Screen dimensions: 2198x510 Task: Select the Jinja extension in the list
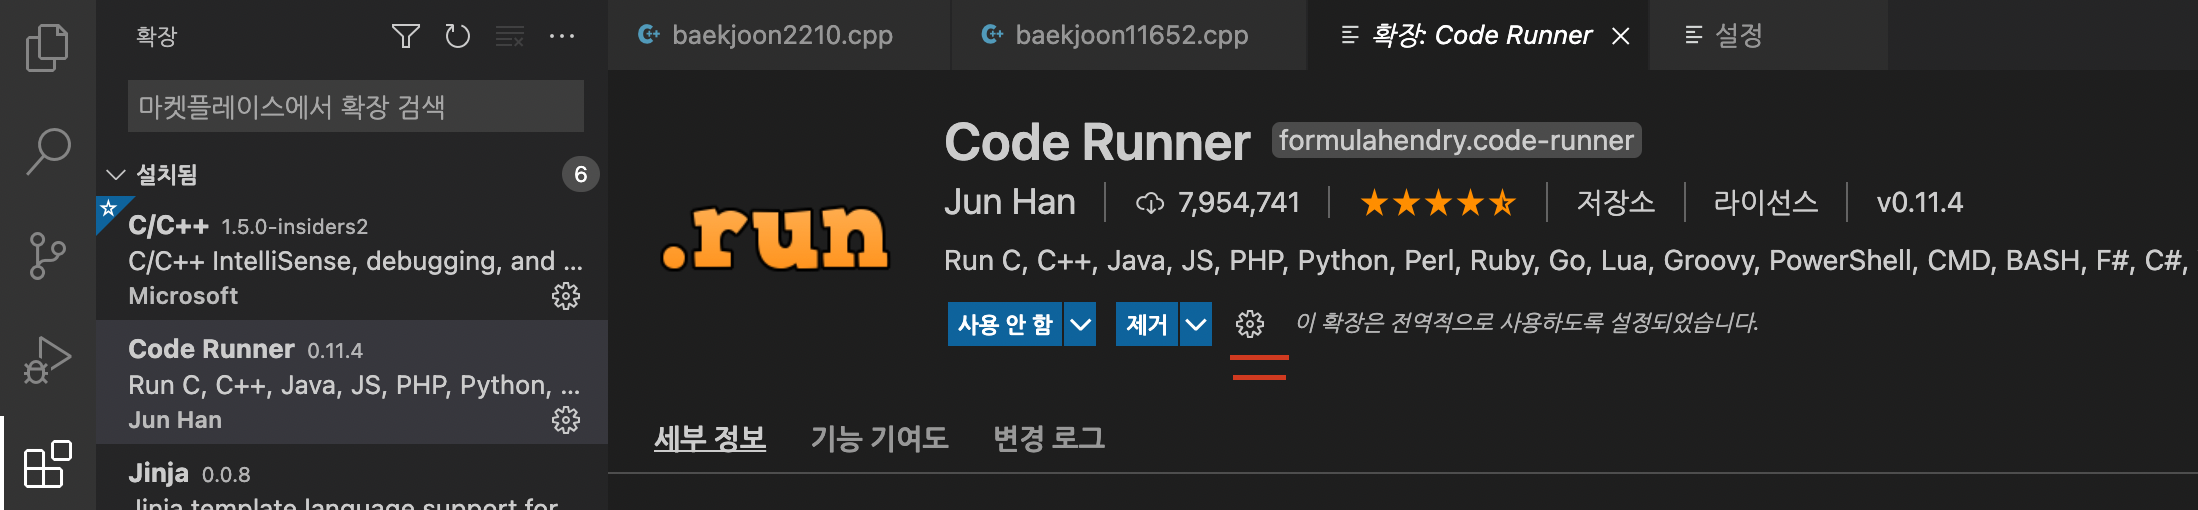pyautogui.click(x=352, y=478)
